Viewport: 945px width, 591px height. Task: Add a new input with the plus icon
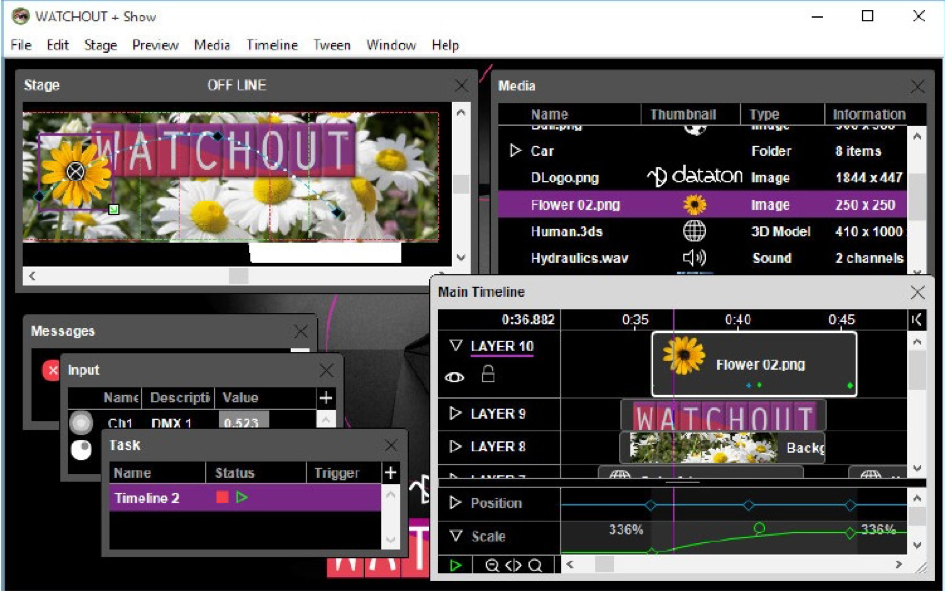pos(325,397)
